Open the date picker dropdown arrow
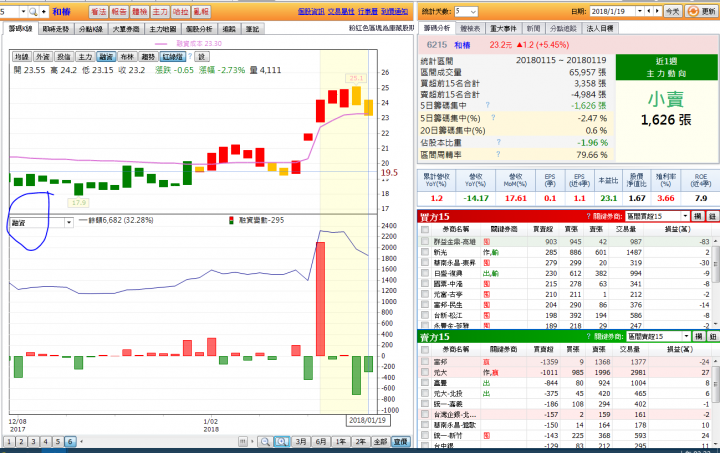Viewport: 720px width, 453px height. pyautogui.click(x=640, y=11)
